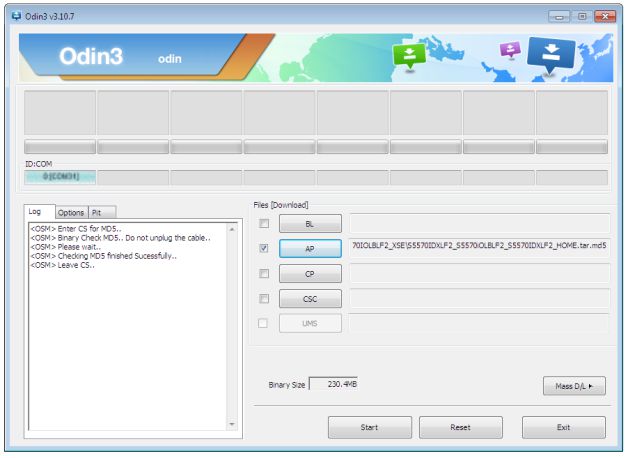Click log line 'Checking MD5 finished Sucessfully..'
Viewport: 629px width, 458px height.
[x=103, y=256]
